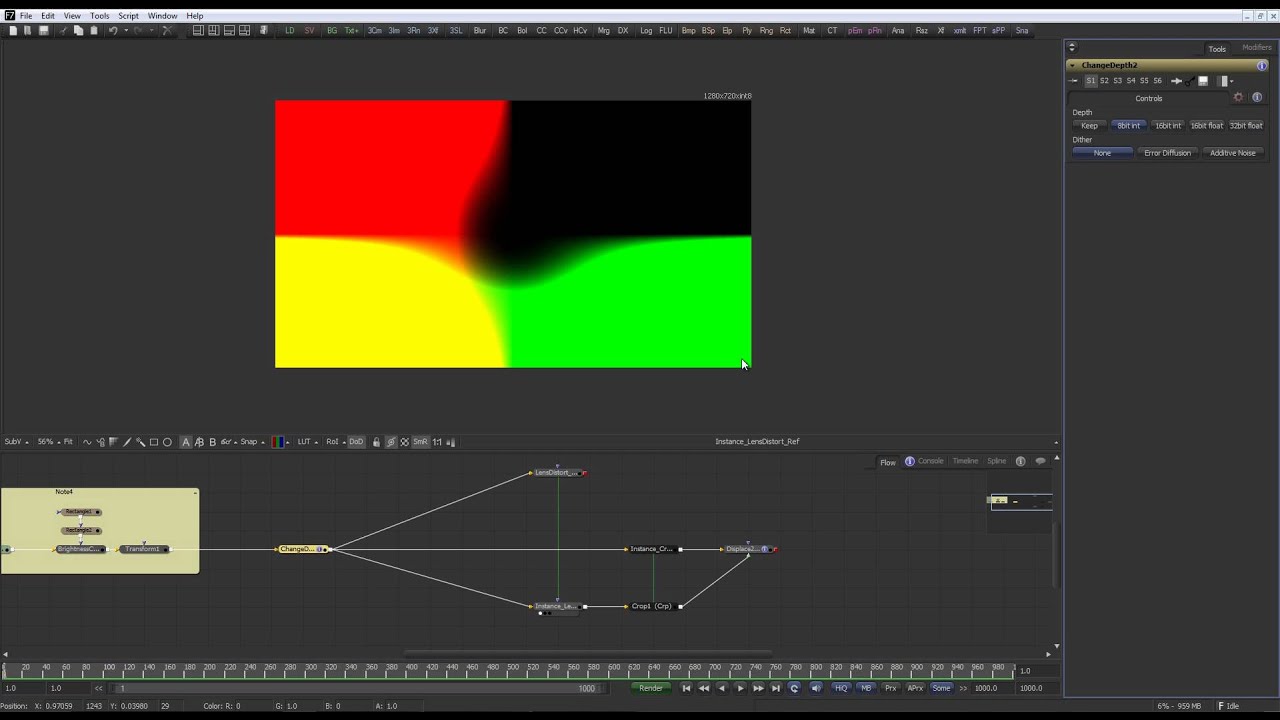Screen dimensions: 1280x720
Task: Add pEmitter via pEm toolbar button
Action: click(x=855, y=31)
